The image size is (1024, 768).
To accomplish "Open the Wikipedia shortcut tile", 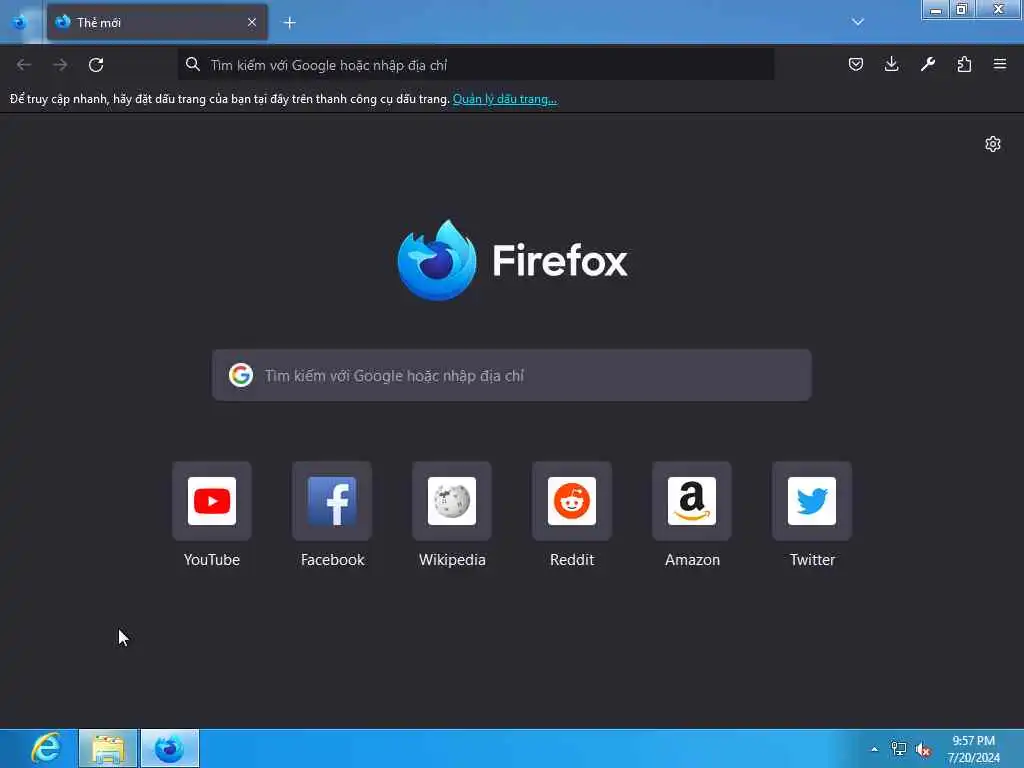I will 452,501.
